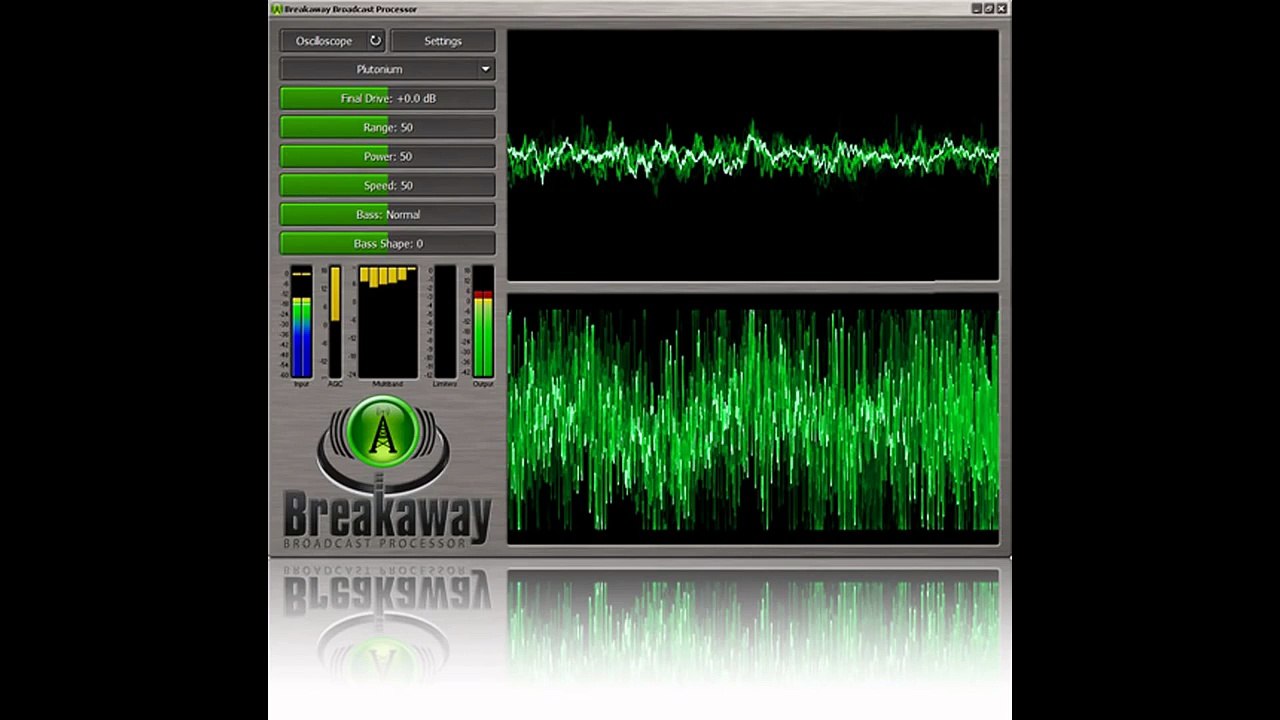Close the Breakaway Broadcast Processor window

click(x=1002, y=9)
